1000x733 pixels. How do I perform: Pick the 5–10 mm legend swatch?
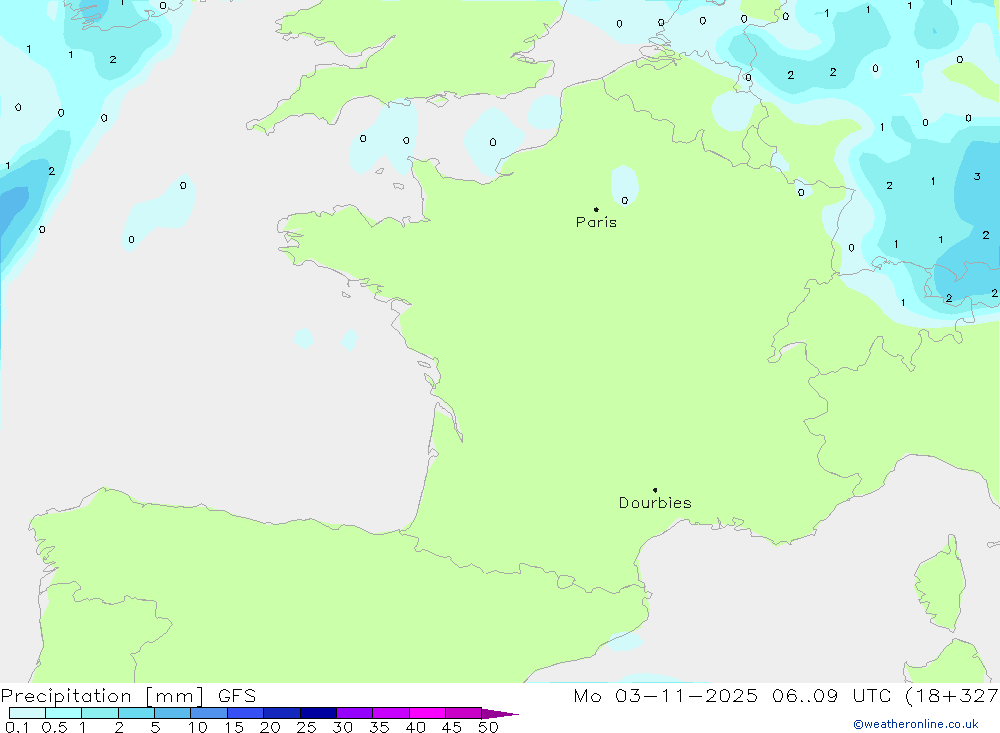(173, 713)
